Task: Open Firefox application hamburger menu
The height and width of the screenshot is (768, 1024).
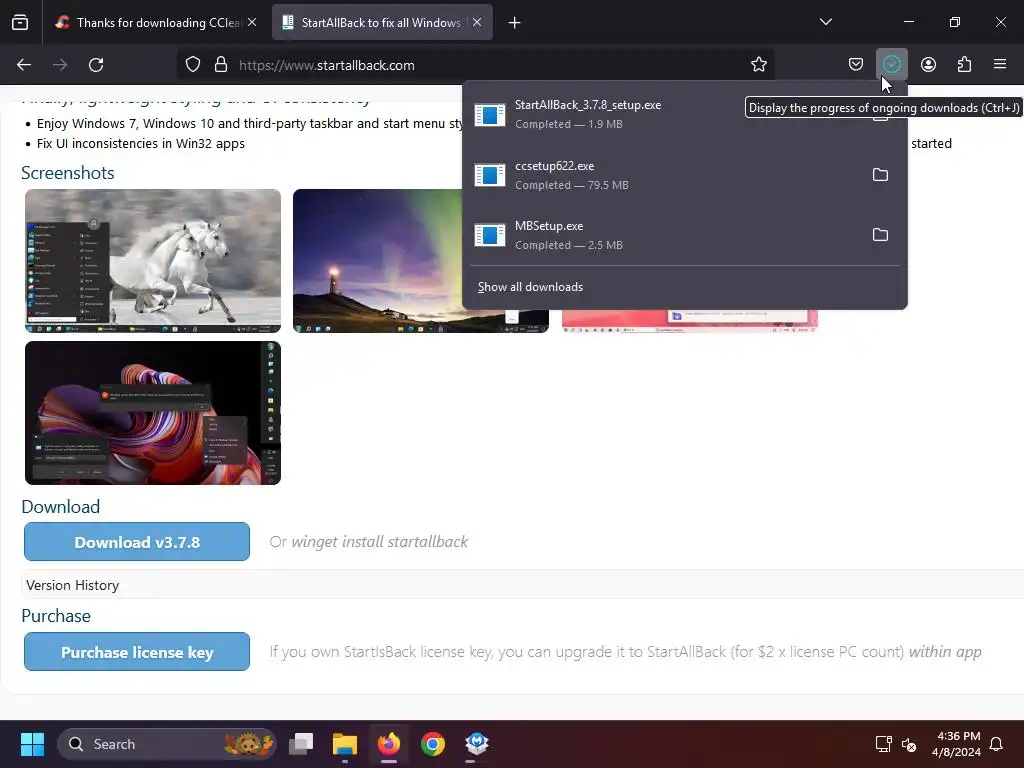Action: pyautogui.click(x=1000, y=65)
